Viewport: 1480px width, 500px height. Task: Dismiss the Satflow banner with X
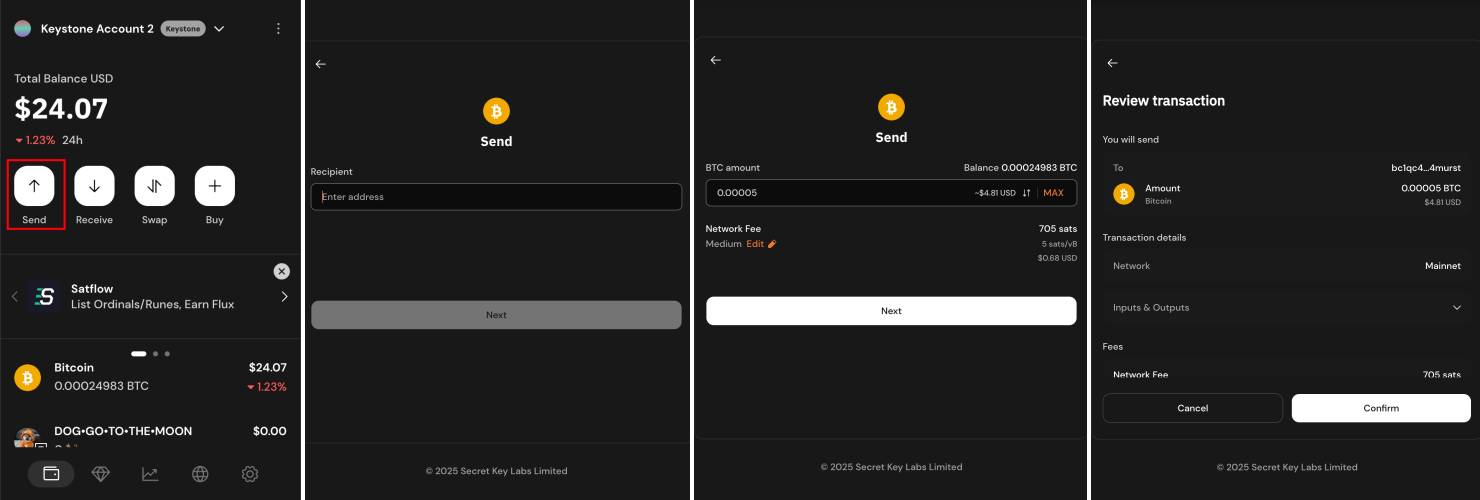(282, 271)
